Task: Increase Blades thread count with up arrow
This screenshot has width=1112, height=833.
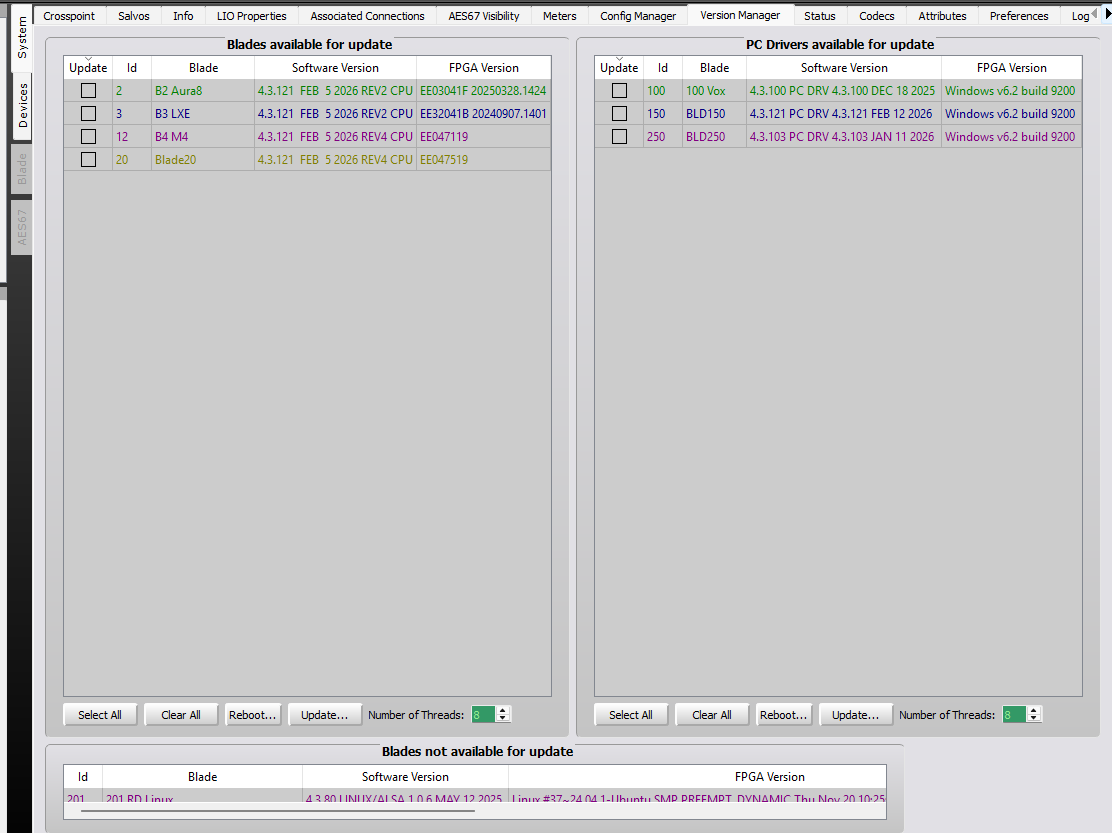Action: tap(503, 711)
